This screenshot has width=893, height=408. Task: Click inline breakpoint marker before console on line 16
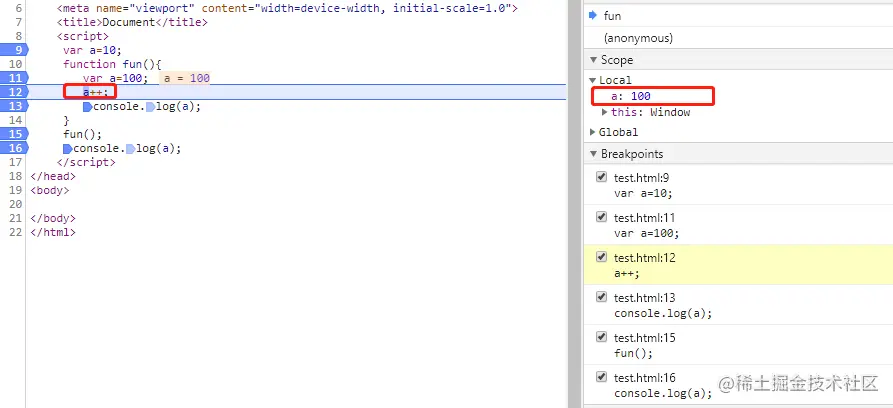67,149
